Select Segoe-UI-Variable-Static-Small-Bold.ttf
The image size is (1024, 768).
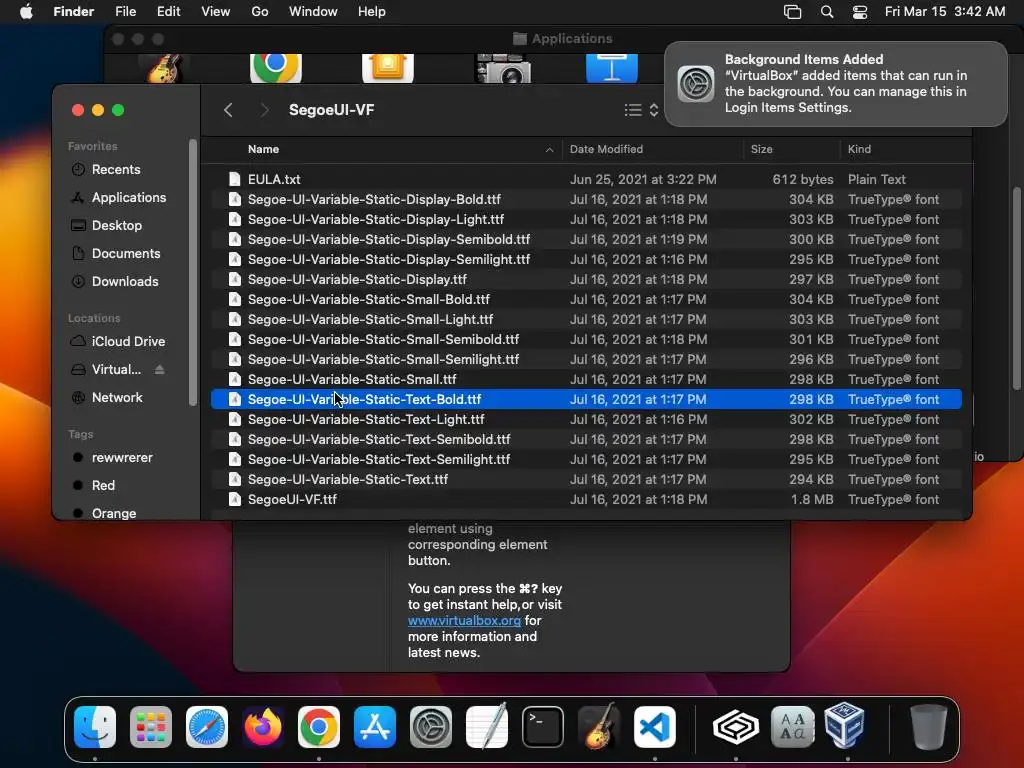coord(586,299)
